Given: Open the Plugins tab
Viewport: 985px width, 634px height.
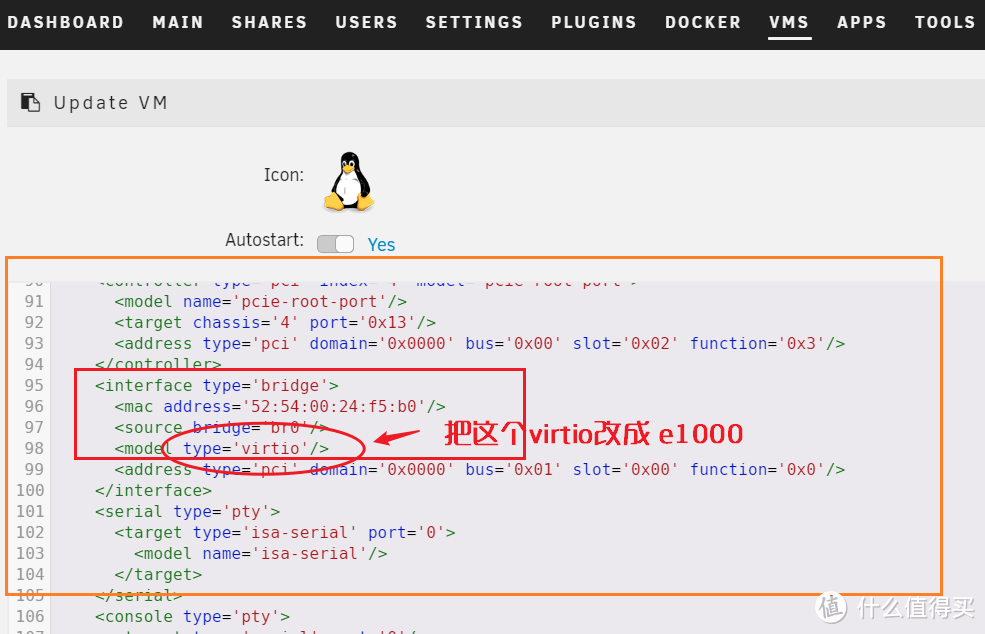Looking at the screenshot, I should tap(593, 22).
